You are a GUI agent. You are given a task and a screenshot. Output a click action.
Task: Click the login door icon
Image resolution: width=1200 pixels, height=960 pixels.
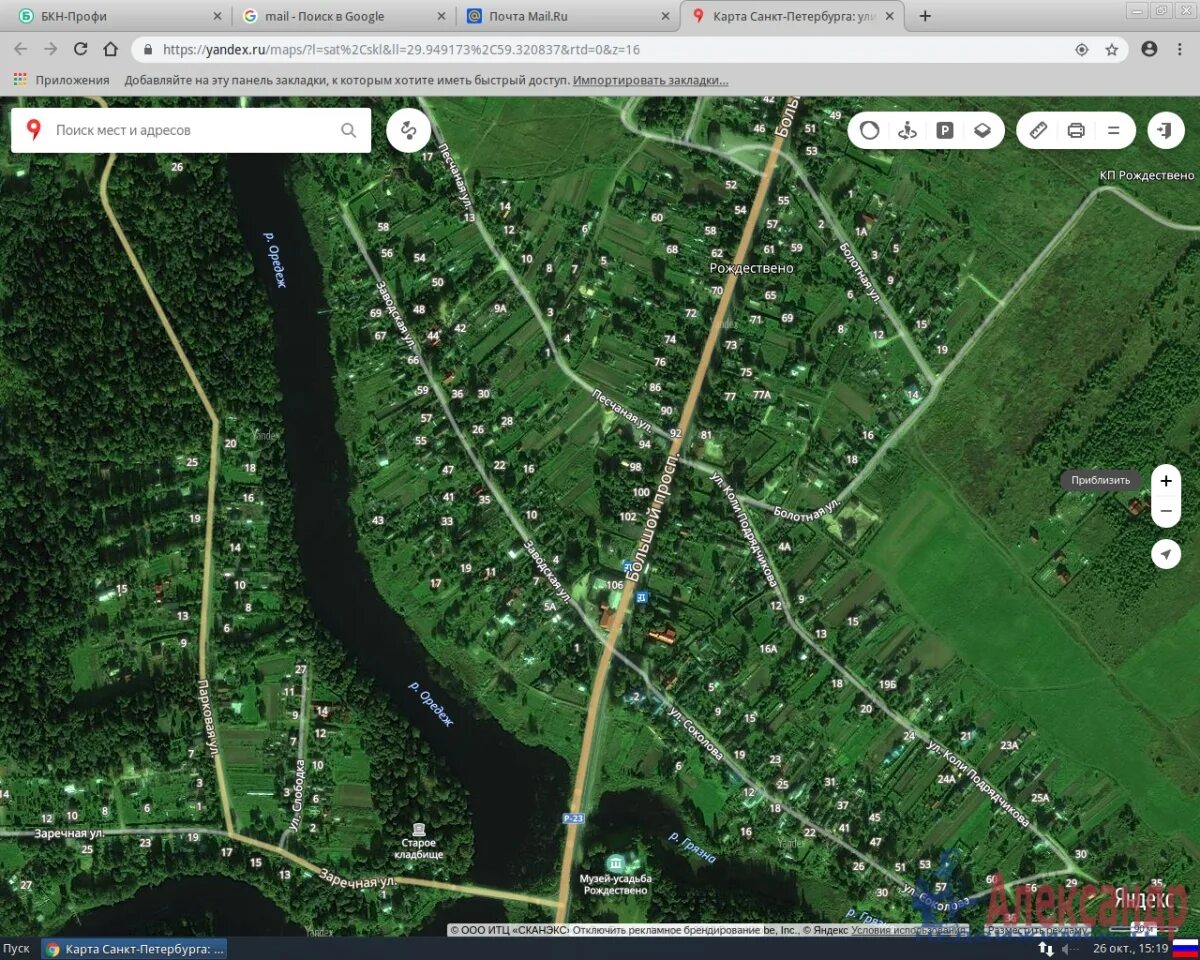pyautogui.click(x=1165, y=130)
